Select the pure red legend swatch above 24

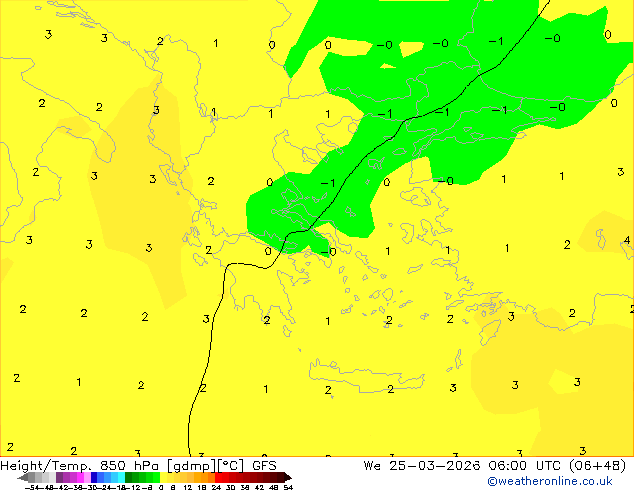point(218,477)
